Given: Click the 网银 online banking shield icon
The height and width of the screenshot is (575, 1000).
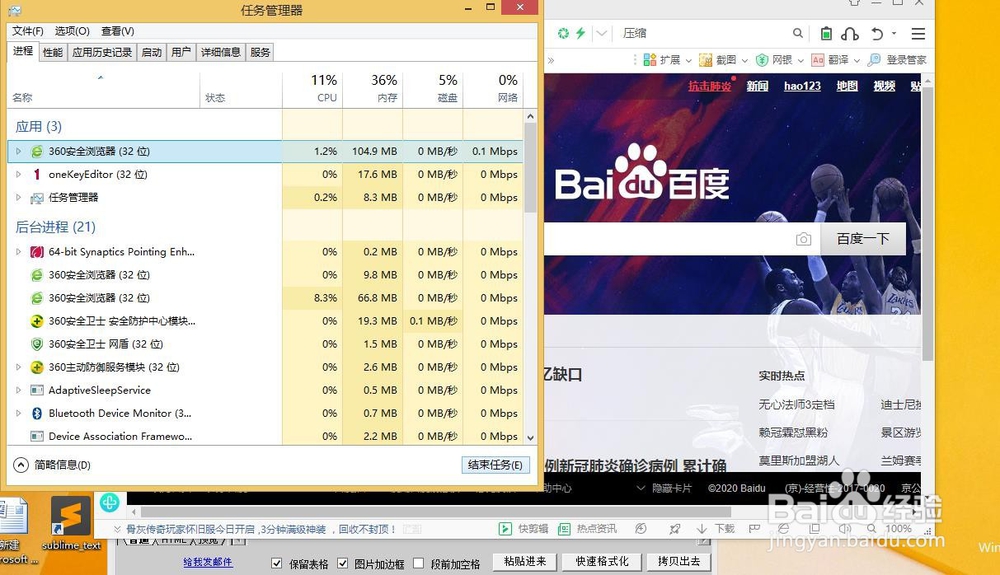Looking at the screenshot, I should pyautogui.click(x=761, y=60).
